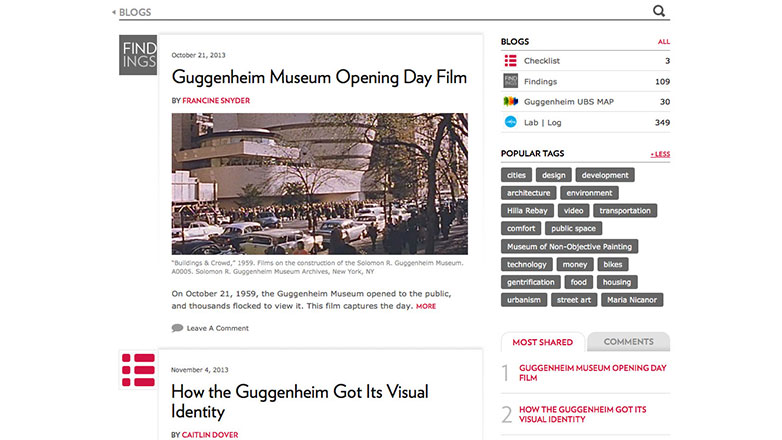Click the Findings count 109

coord(662,81)
